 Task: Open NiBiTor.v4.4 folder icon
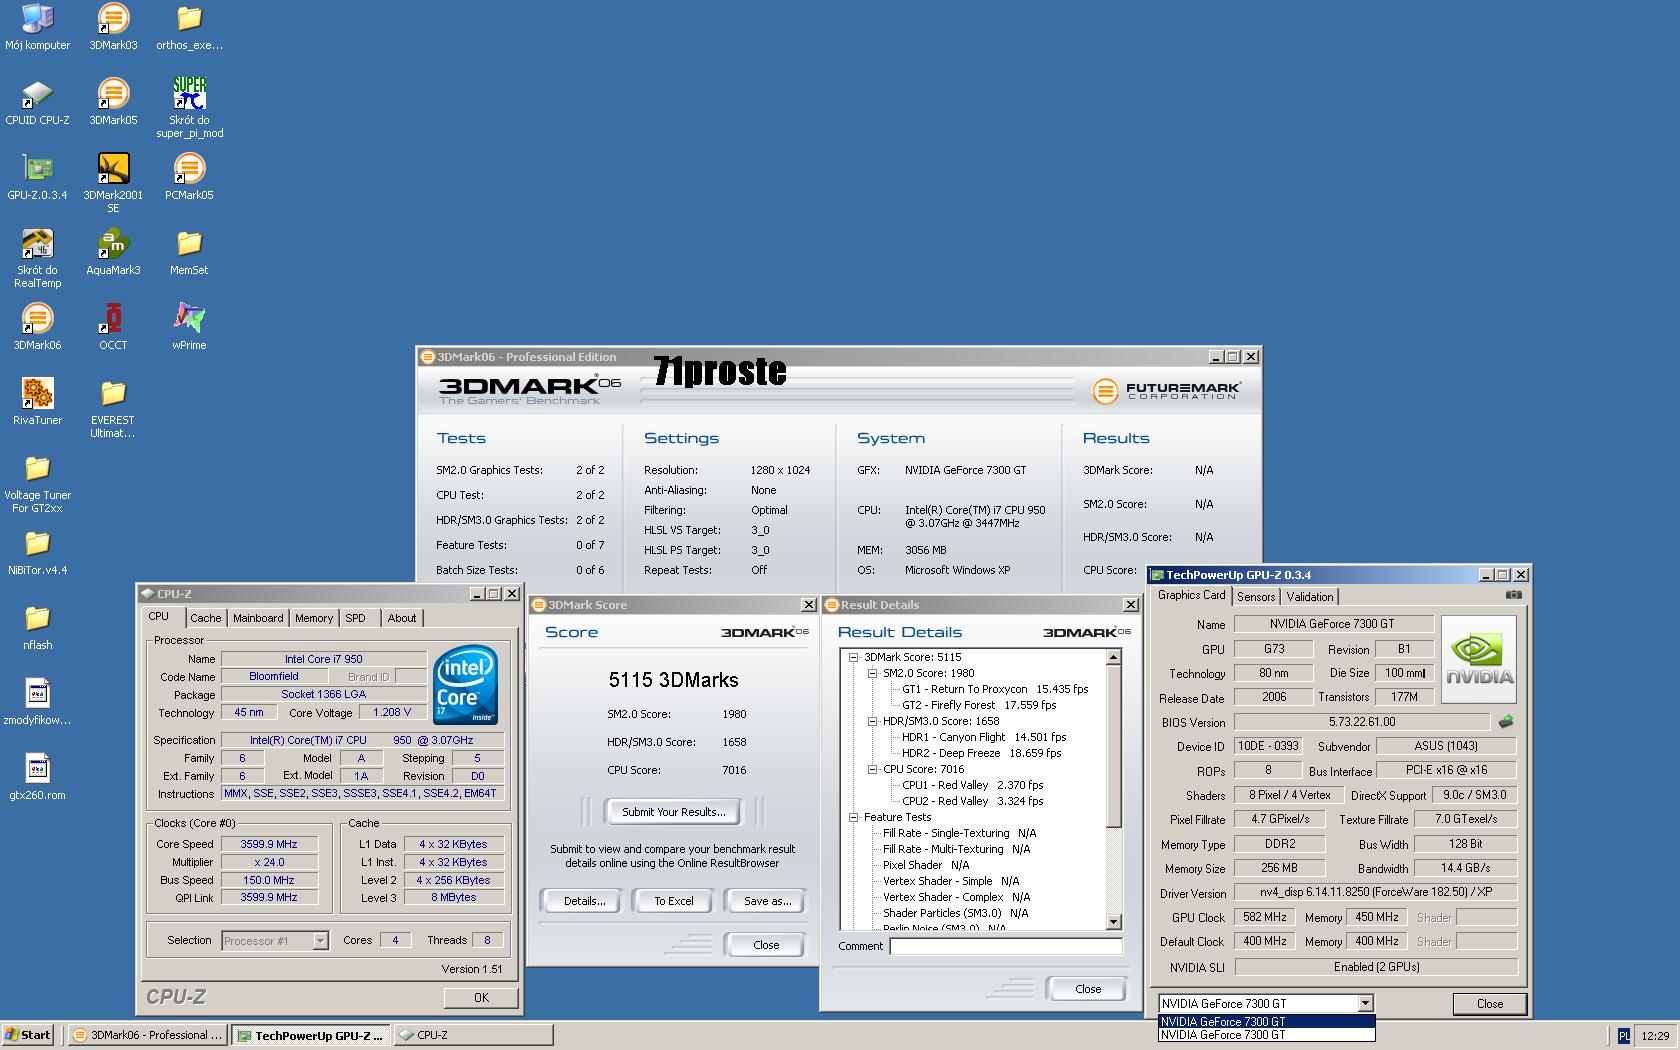(x=37, y=552)
